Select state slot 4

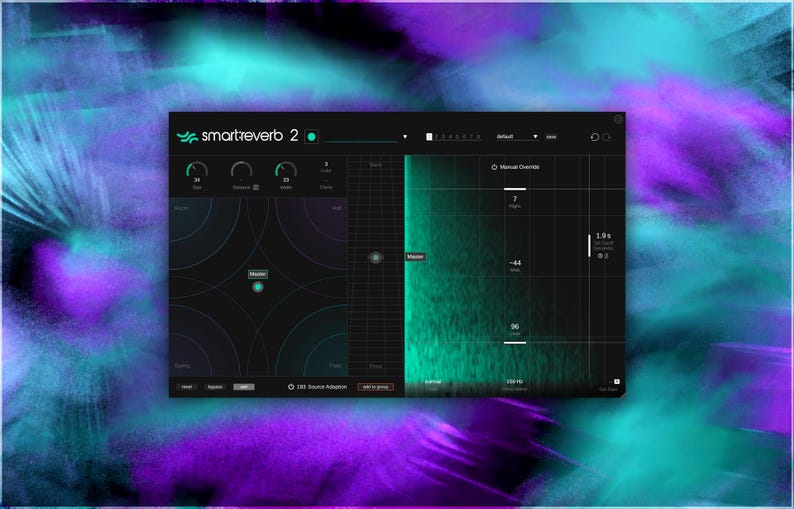(x=450, y=137)
